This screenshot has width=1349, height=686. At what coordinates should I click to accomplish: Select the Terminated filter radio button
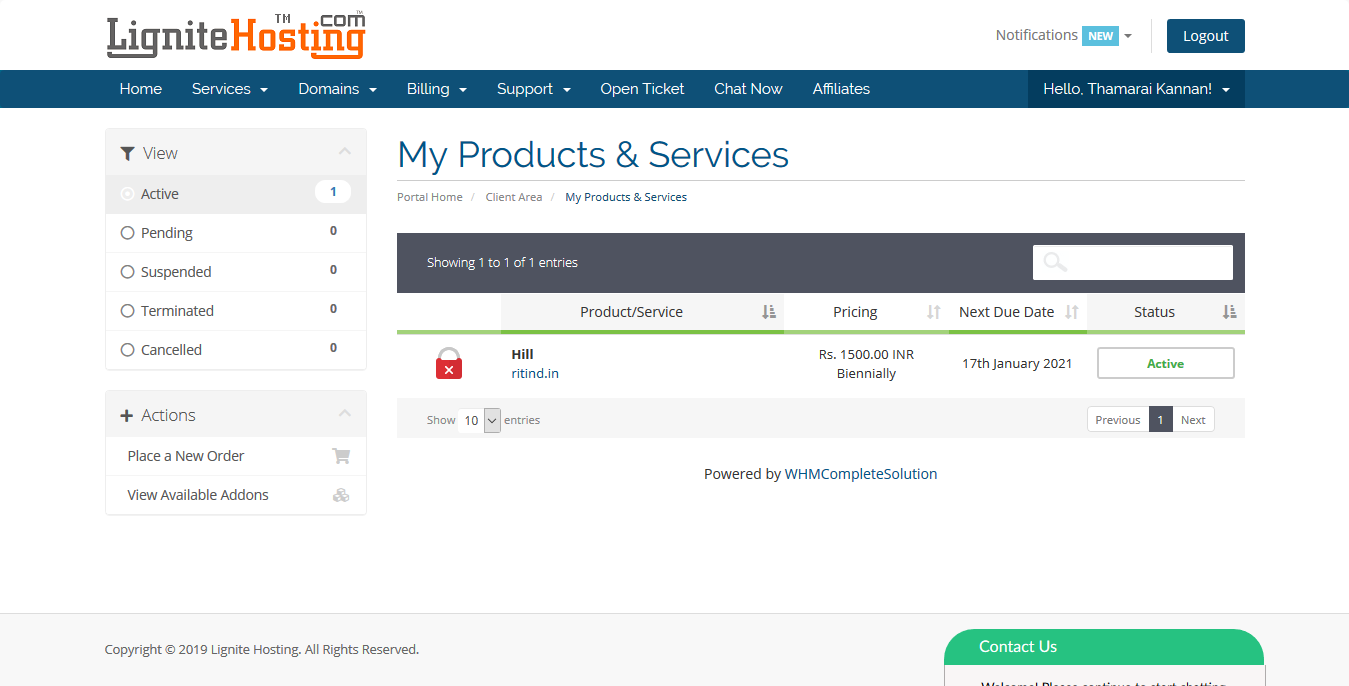tap(127, 311)
